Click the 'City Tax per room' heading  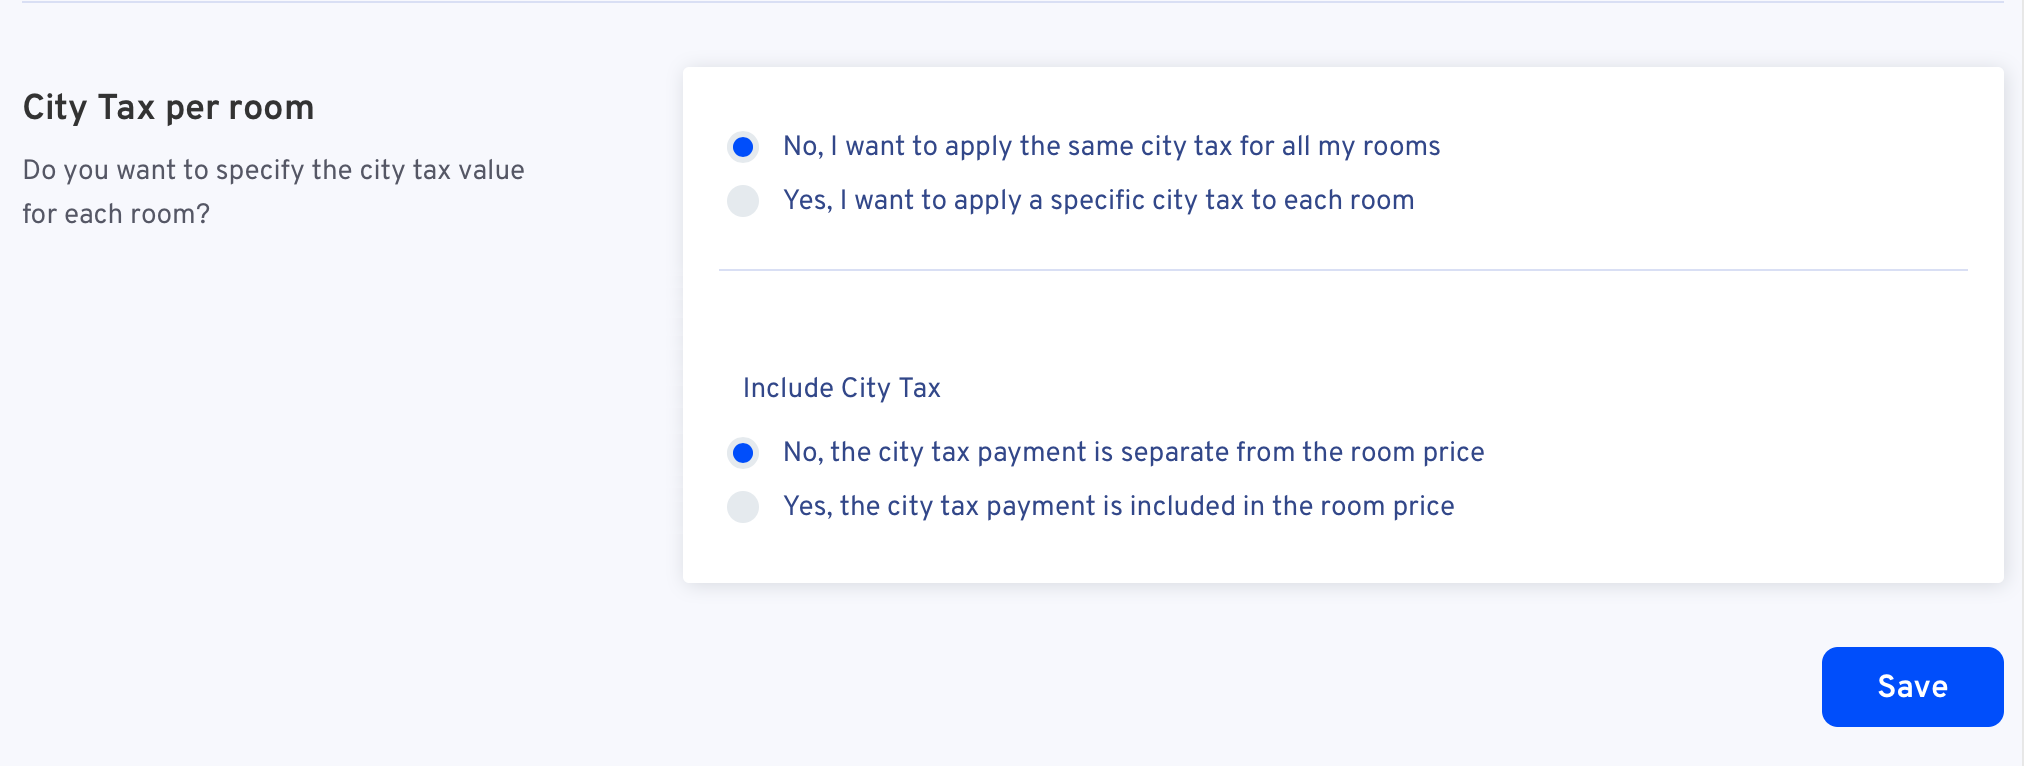168,108
